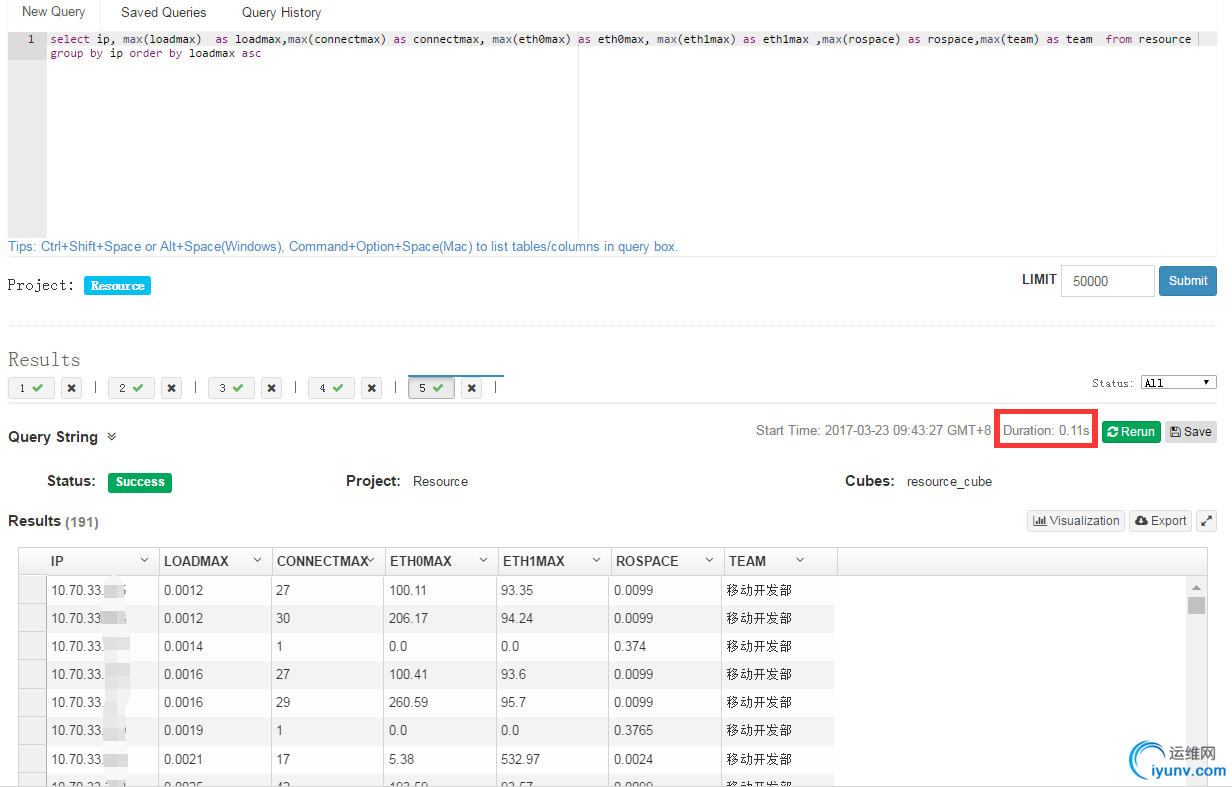The width and height of the screenshot is (1232, 787).
Task: Close result tab 1 with x icon
Action: pyautogui.click(x=71, y=388)
